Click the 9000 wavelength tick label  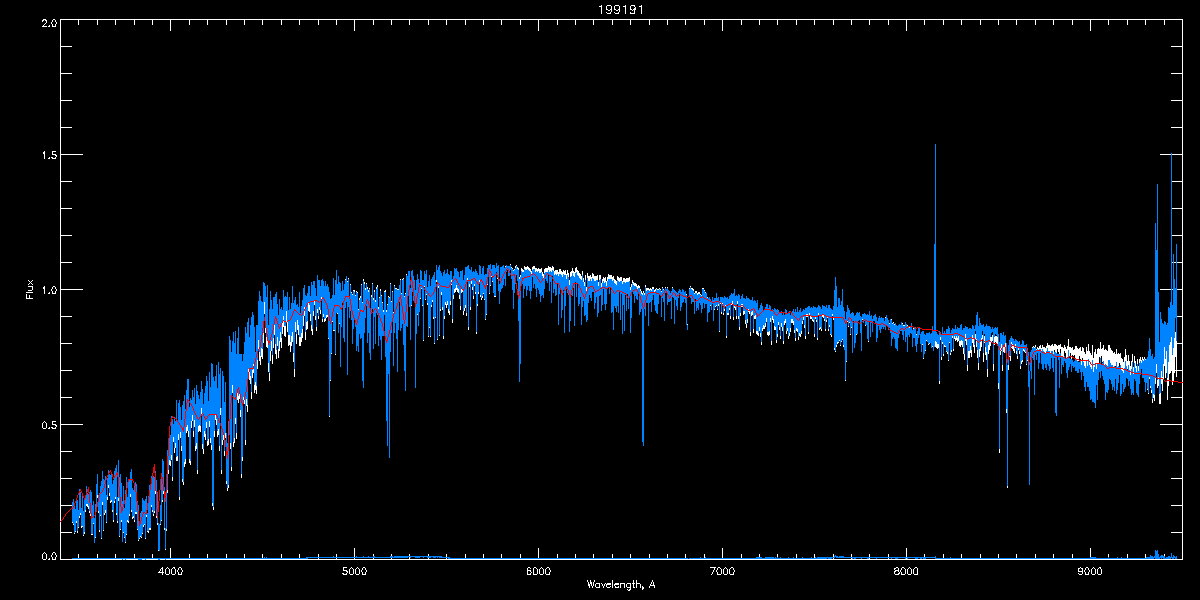(1090, 571)
